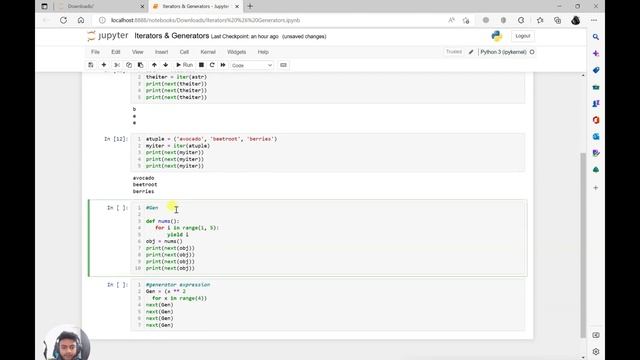Screen dimensions: 640x360
Task: Select the atuple code cell In [12]
Action: [328, 152]
